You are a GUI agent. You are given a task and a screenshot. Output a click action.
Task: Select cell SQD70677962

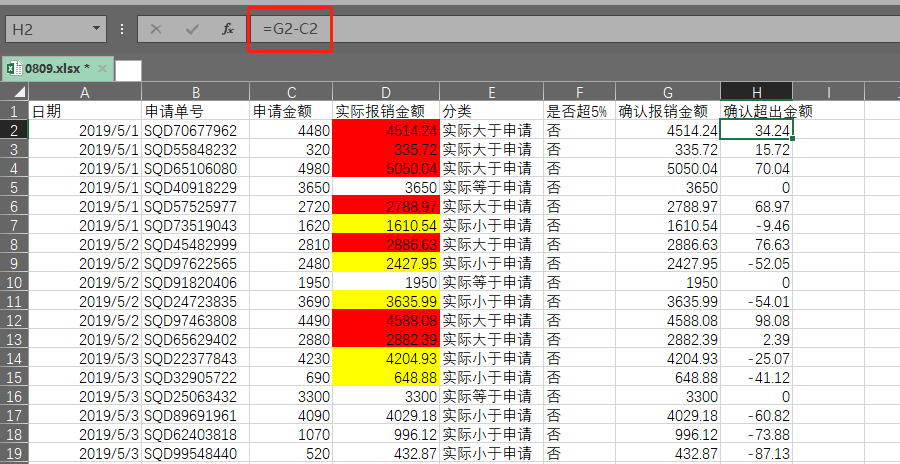coord(196,130)
